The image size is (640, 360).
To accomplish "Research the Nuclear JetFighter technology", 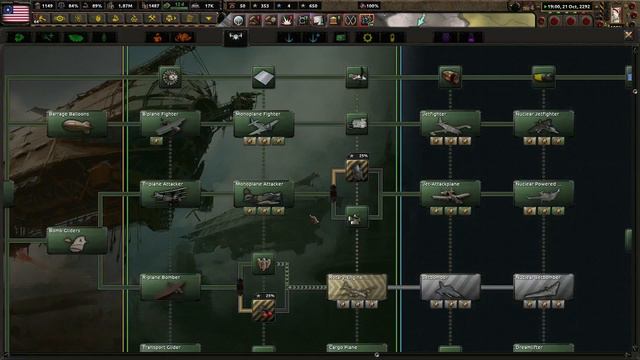I will pyautogui.click(x=543, y=124).
